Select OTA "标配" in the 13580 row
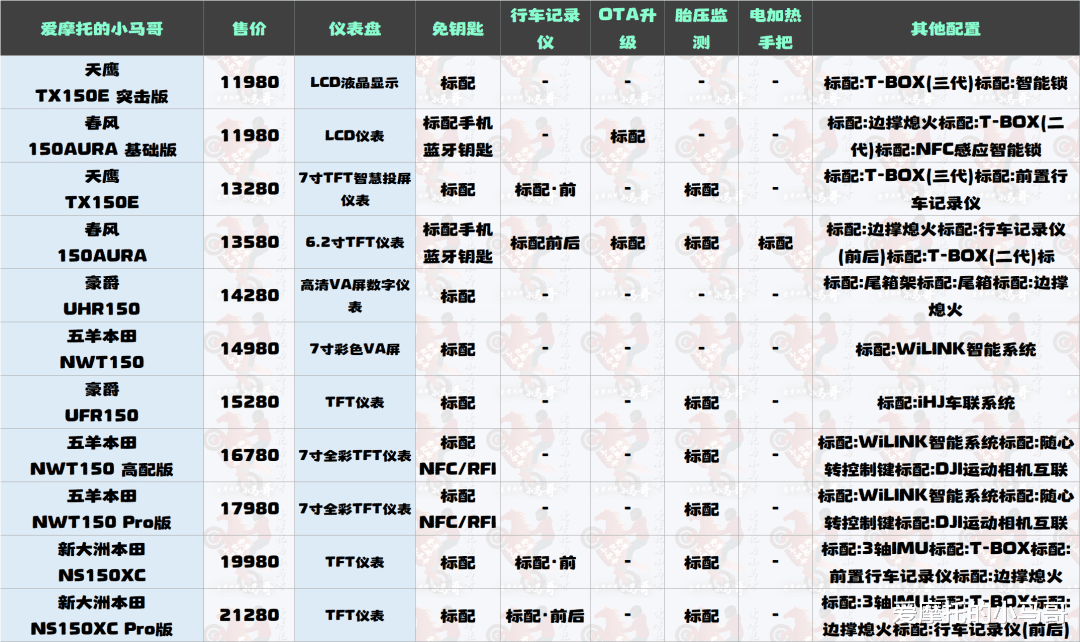The width and height of the screenshot is (1080, 642). click(x=627, y=242)
